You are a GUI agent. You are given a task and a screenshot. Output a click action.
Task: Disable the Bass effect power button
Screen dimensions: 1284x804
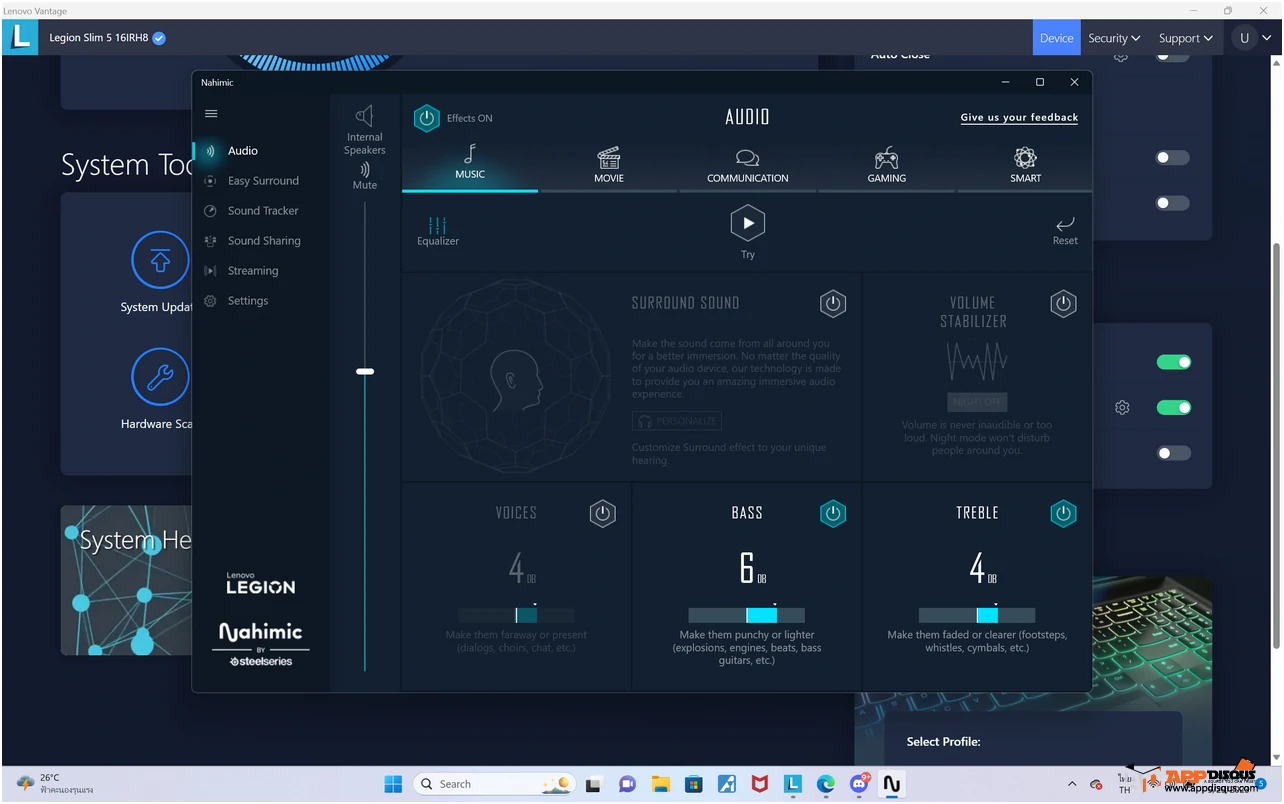coord(833,514)
